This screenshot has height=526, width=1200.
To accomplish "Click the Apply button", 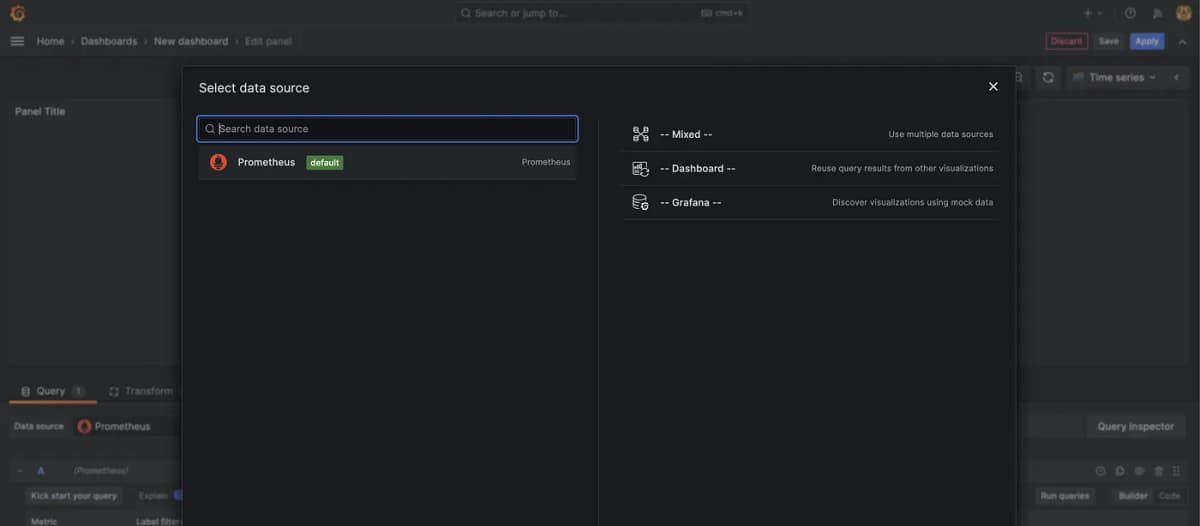I will (1147, 41).
